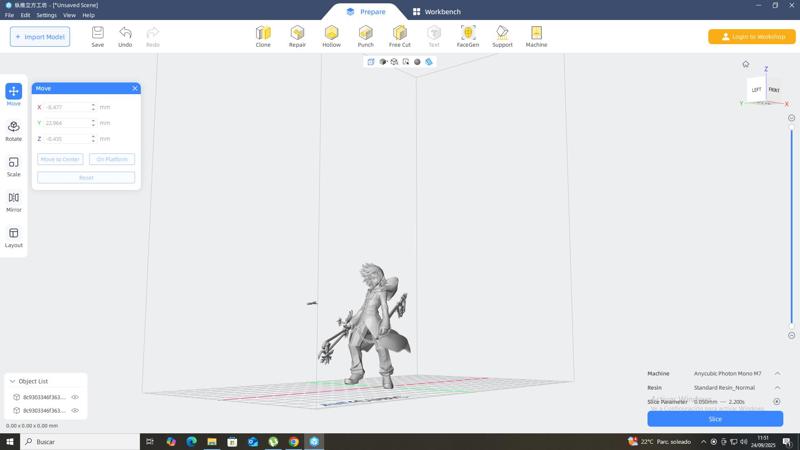Click the Import Model button
800x450 pixels.
click(40, 37)
